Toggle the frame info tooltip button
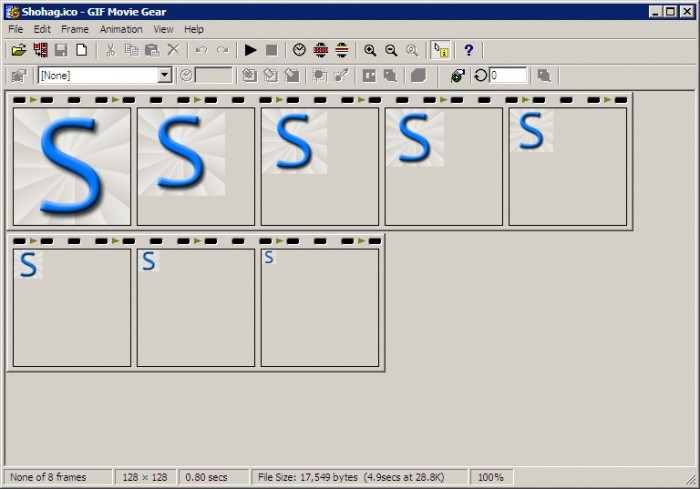The image size is (700, 489). click(440, 50)
